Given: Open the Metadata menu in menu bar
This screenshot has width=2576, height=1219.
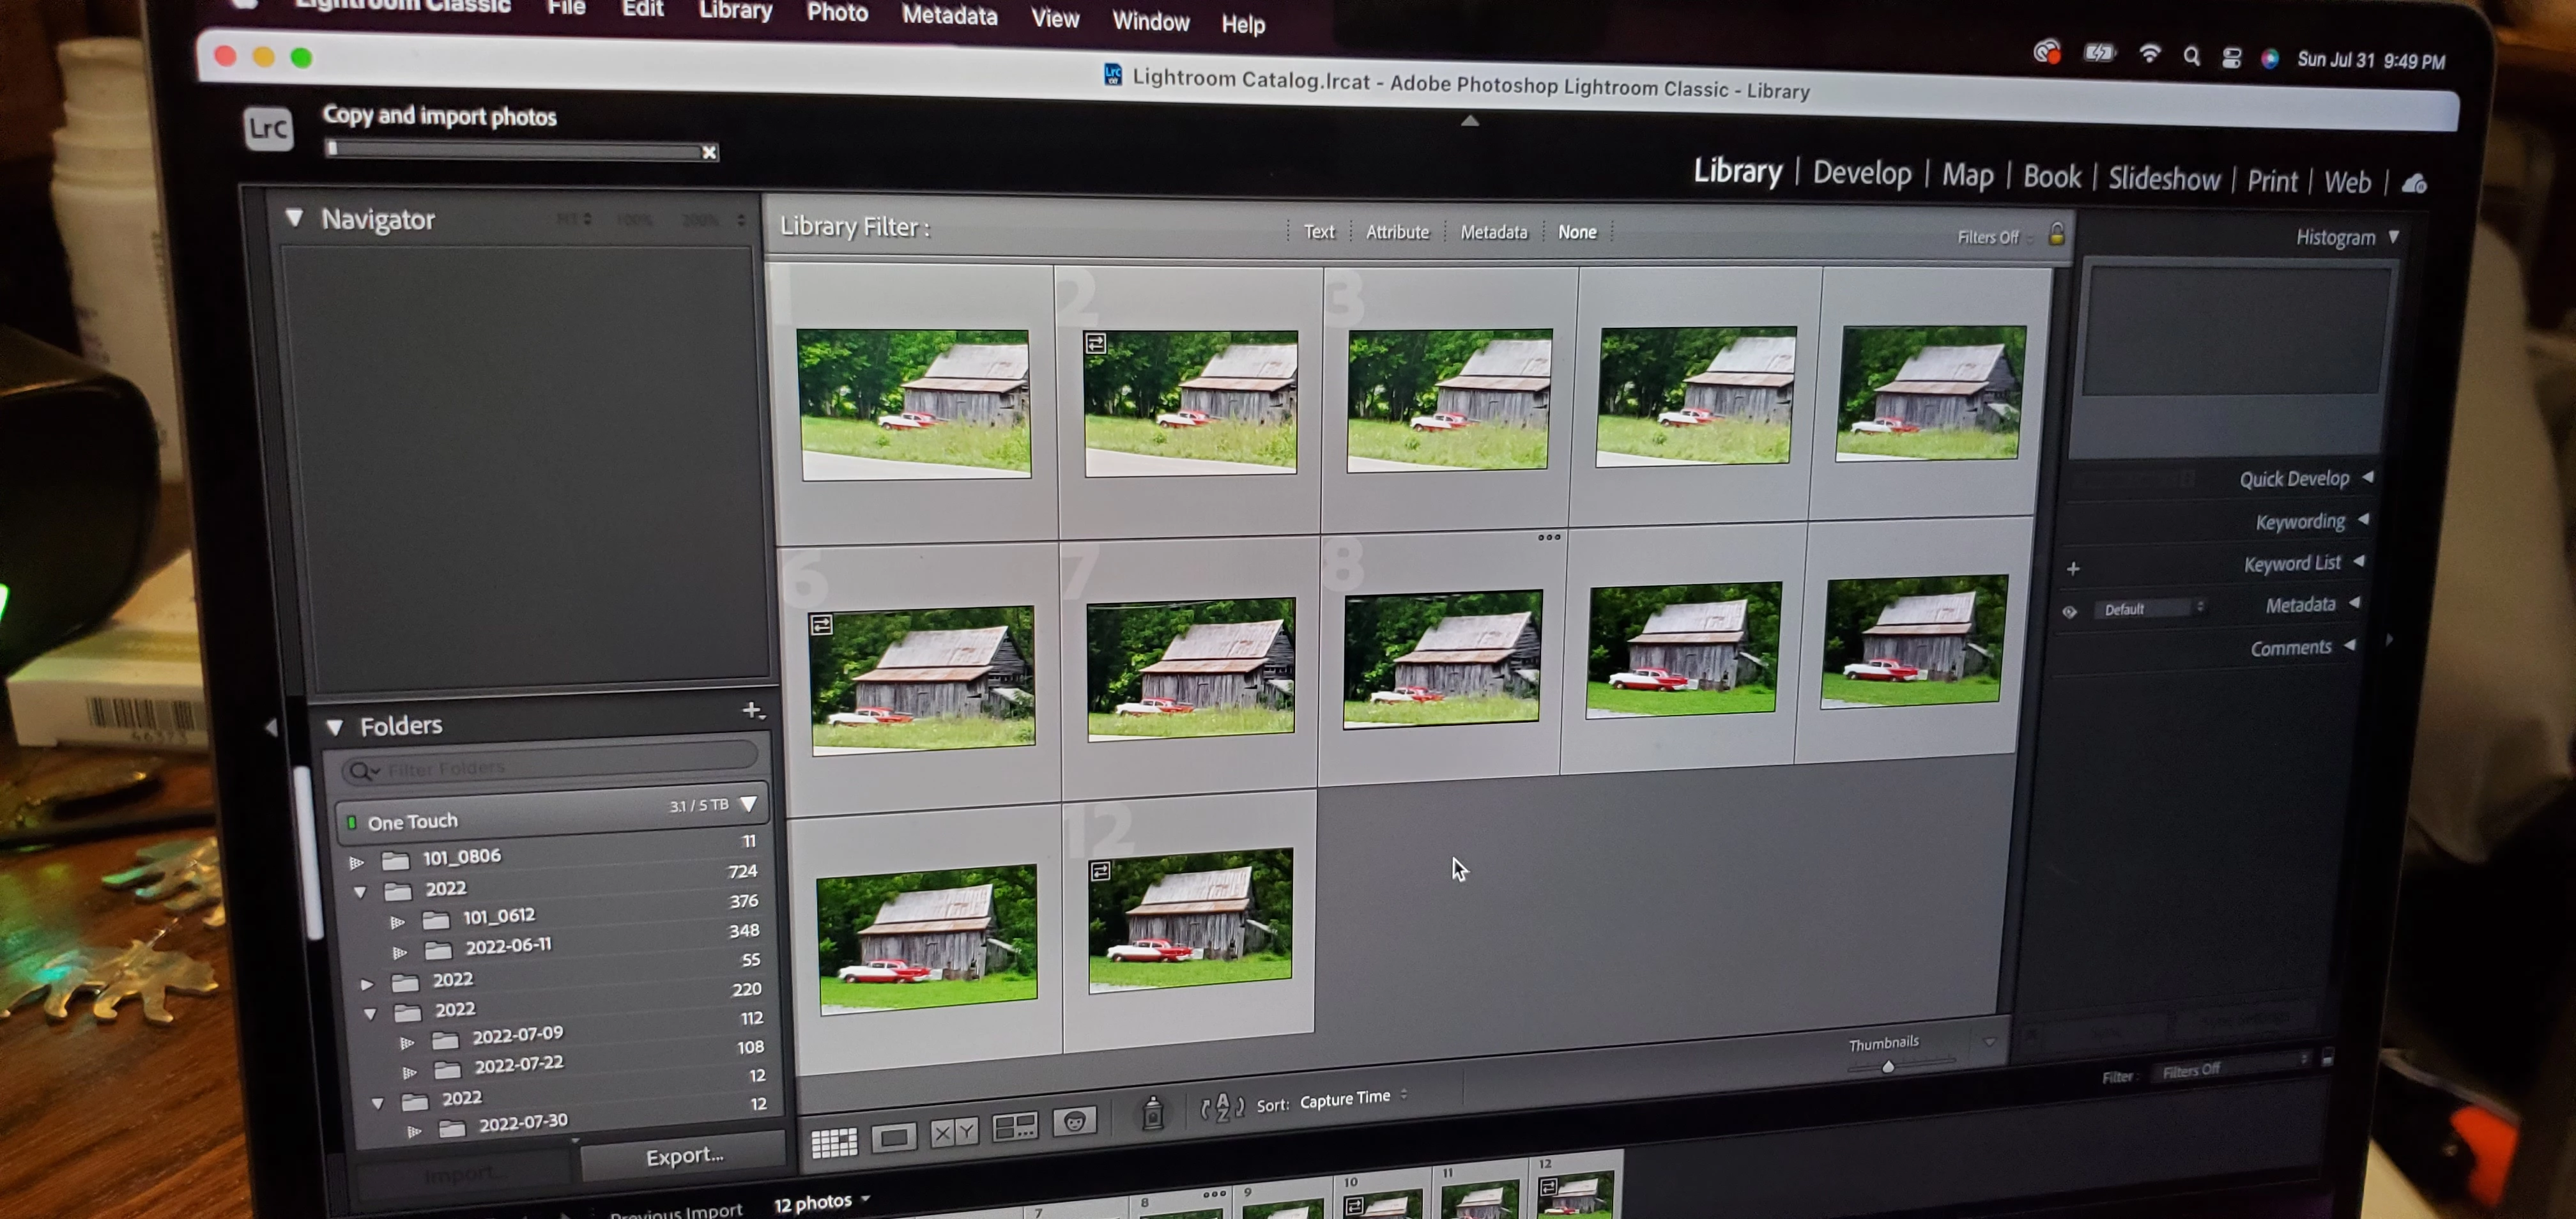Looking at the screenshot, I should [x=948, y=15].
